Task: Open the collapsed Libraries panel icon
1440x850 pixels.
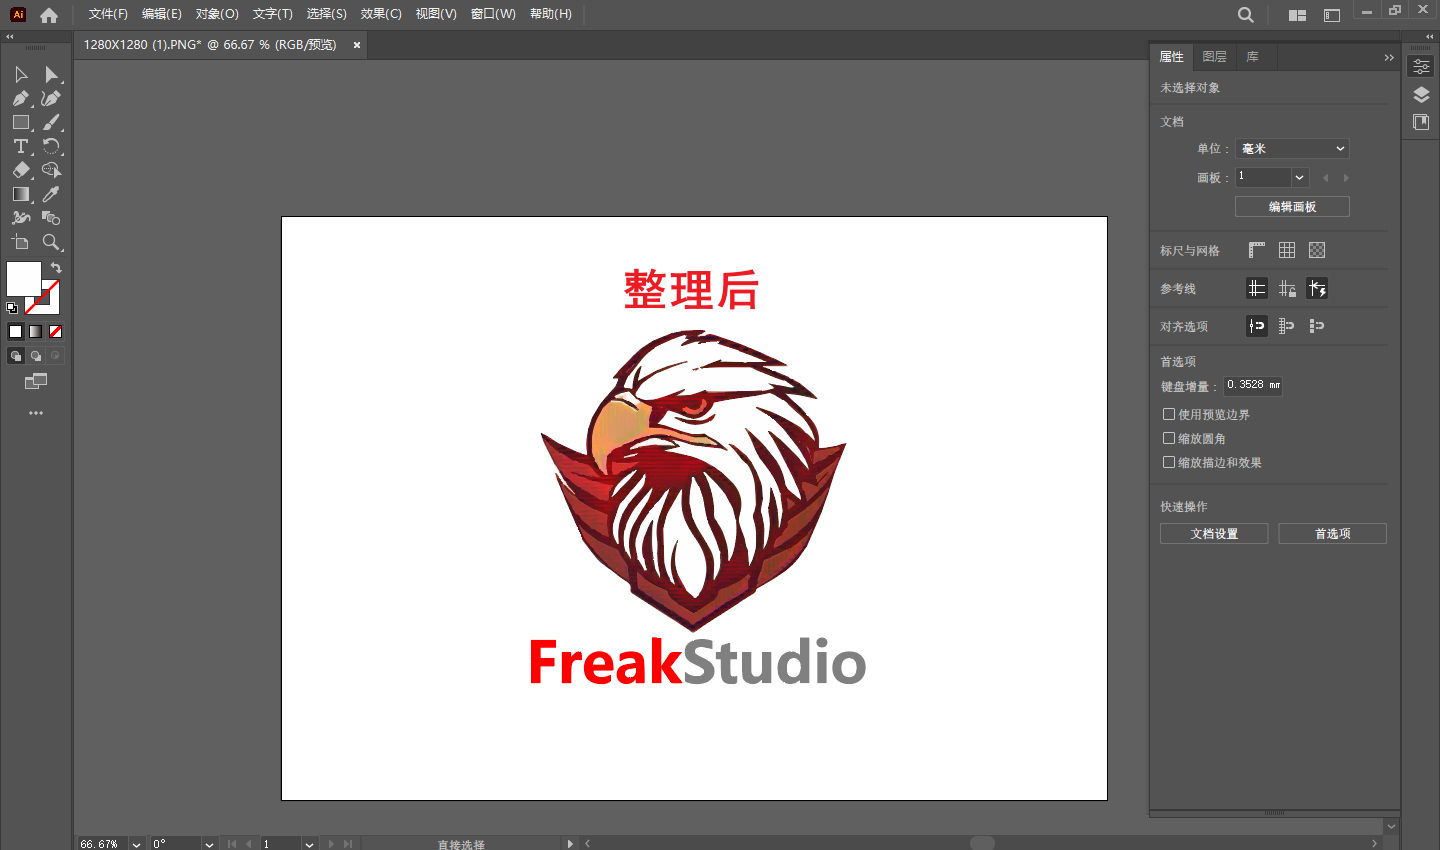Action: click(1421, 122)
